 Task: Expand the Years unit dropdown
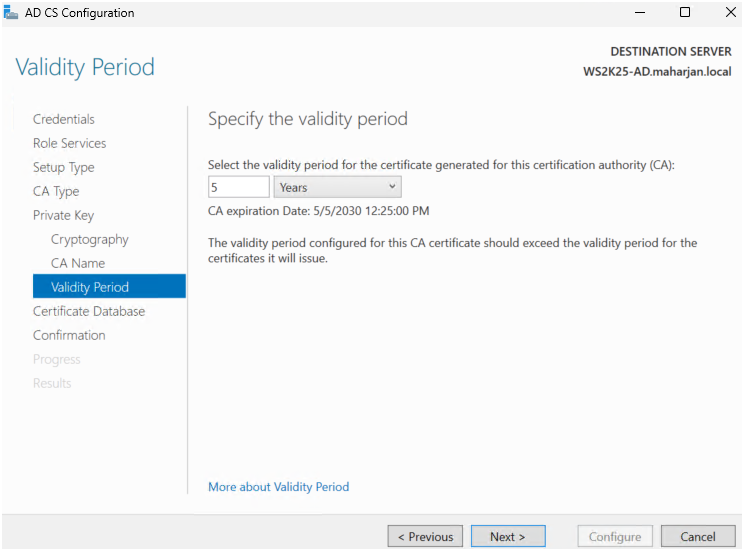(337, 187)
